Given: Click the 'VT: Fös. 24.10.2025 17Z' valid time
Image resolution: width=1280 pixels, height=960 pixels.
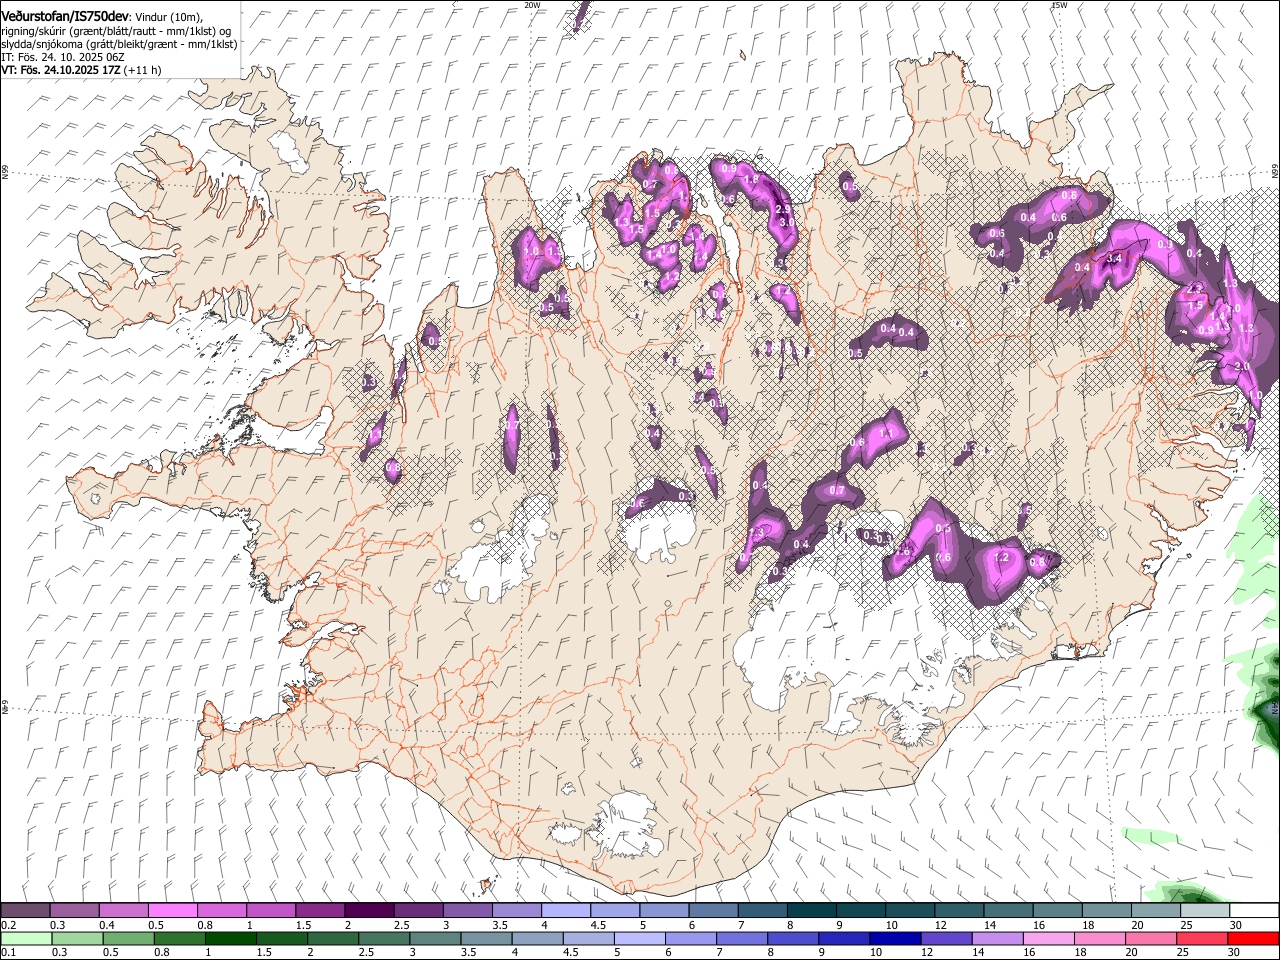Looking at the screenshot, I should pyautogui.click(x=60, y=70).
